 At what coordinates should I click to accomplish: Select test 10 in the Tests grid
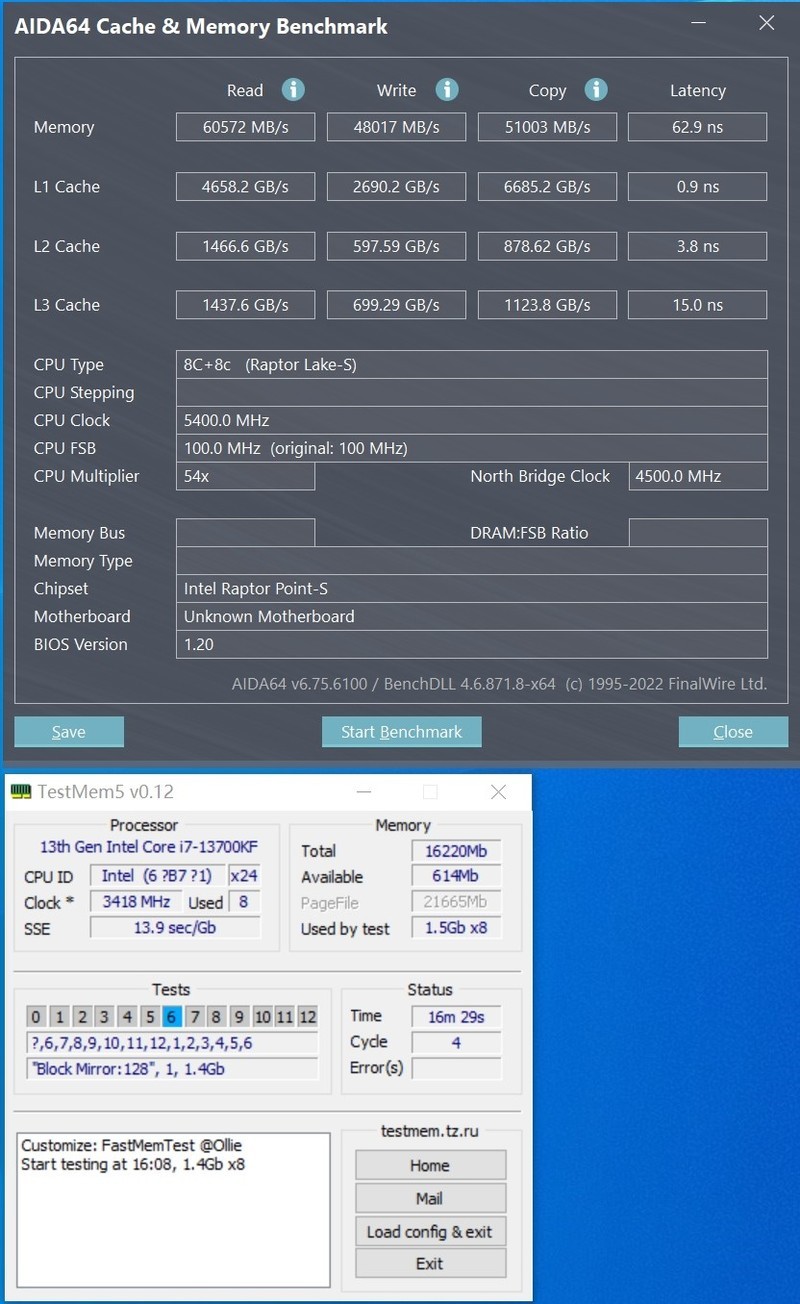pyautogui.click(x=265, y=1016)
